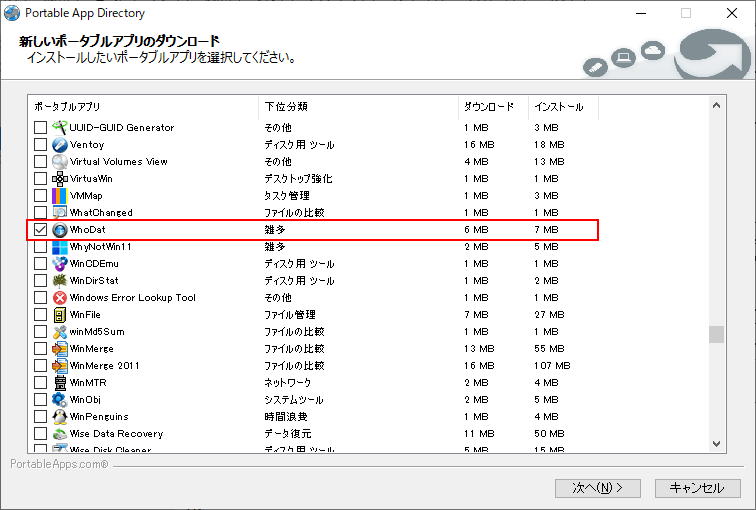This screenshot has width=756, height=510.
Task: Click the WinMerge app icon
Action: click(x=59, y=349)
